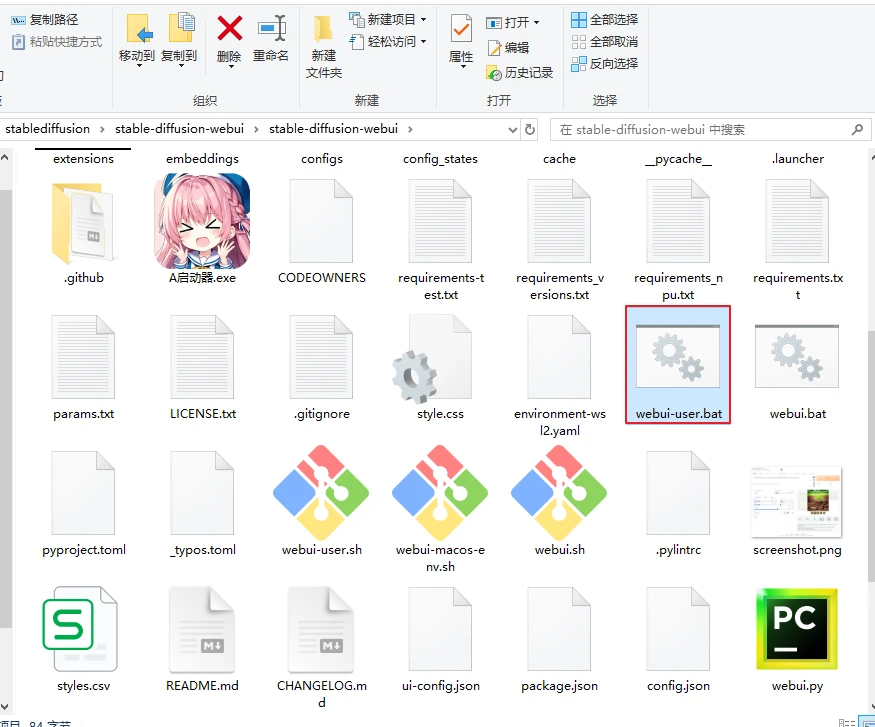The width and height of the screenshot is (875, 727).
Task: Select requirements_versions.txt file
Action: pyautogui.click(x=560, y=239)
